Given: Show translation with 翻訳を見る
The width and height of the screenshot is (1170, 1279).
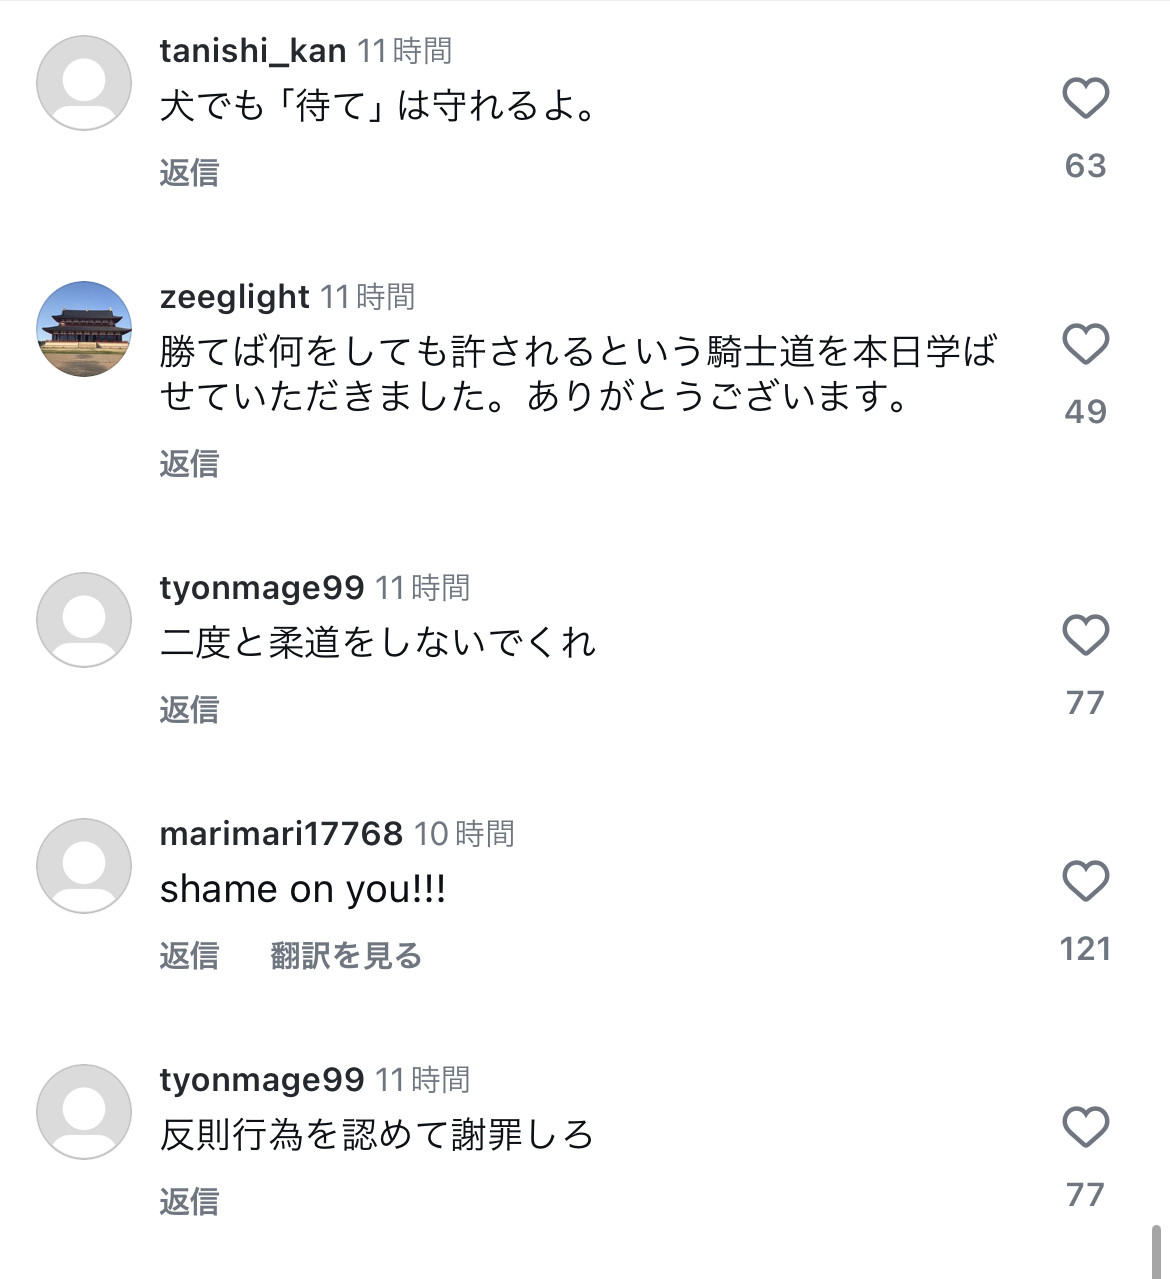Looking at the screenshot, I should click(346, 956).
